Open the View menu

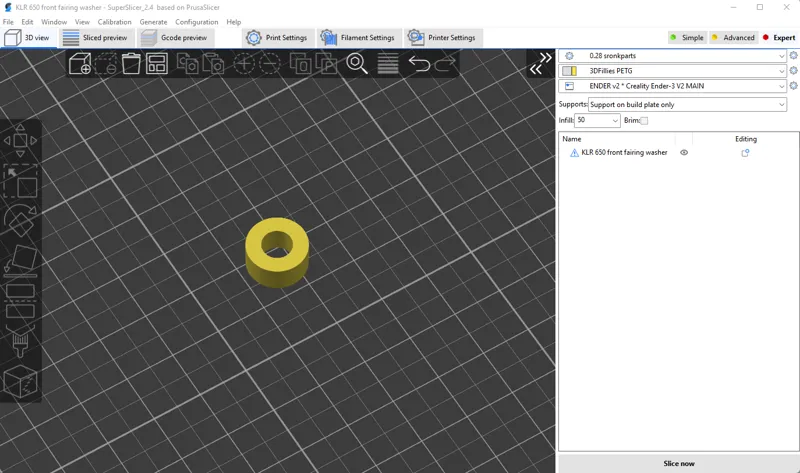[82, 22]
